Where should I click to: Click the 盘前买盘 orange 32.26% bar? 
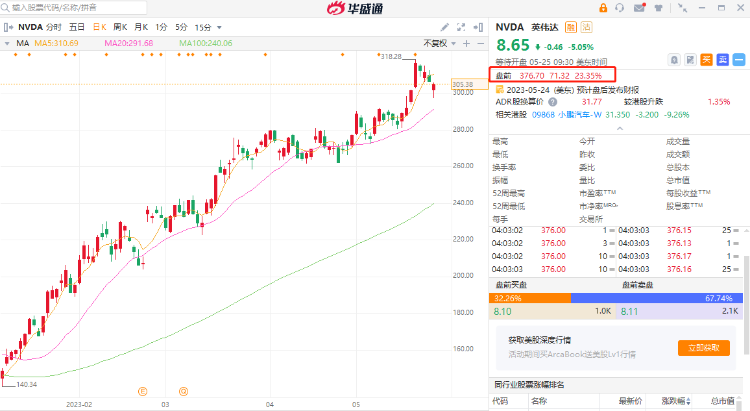coord(530,298)
